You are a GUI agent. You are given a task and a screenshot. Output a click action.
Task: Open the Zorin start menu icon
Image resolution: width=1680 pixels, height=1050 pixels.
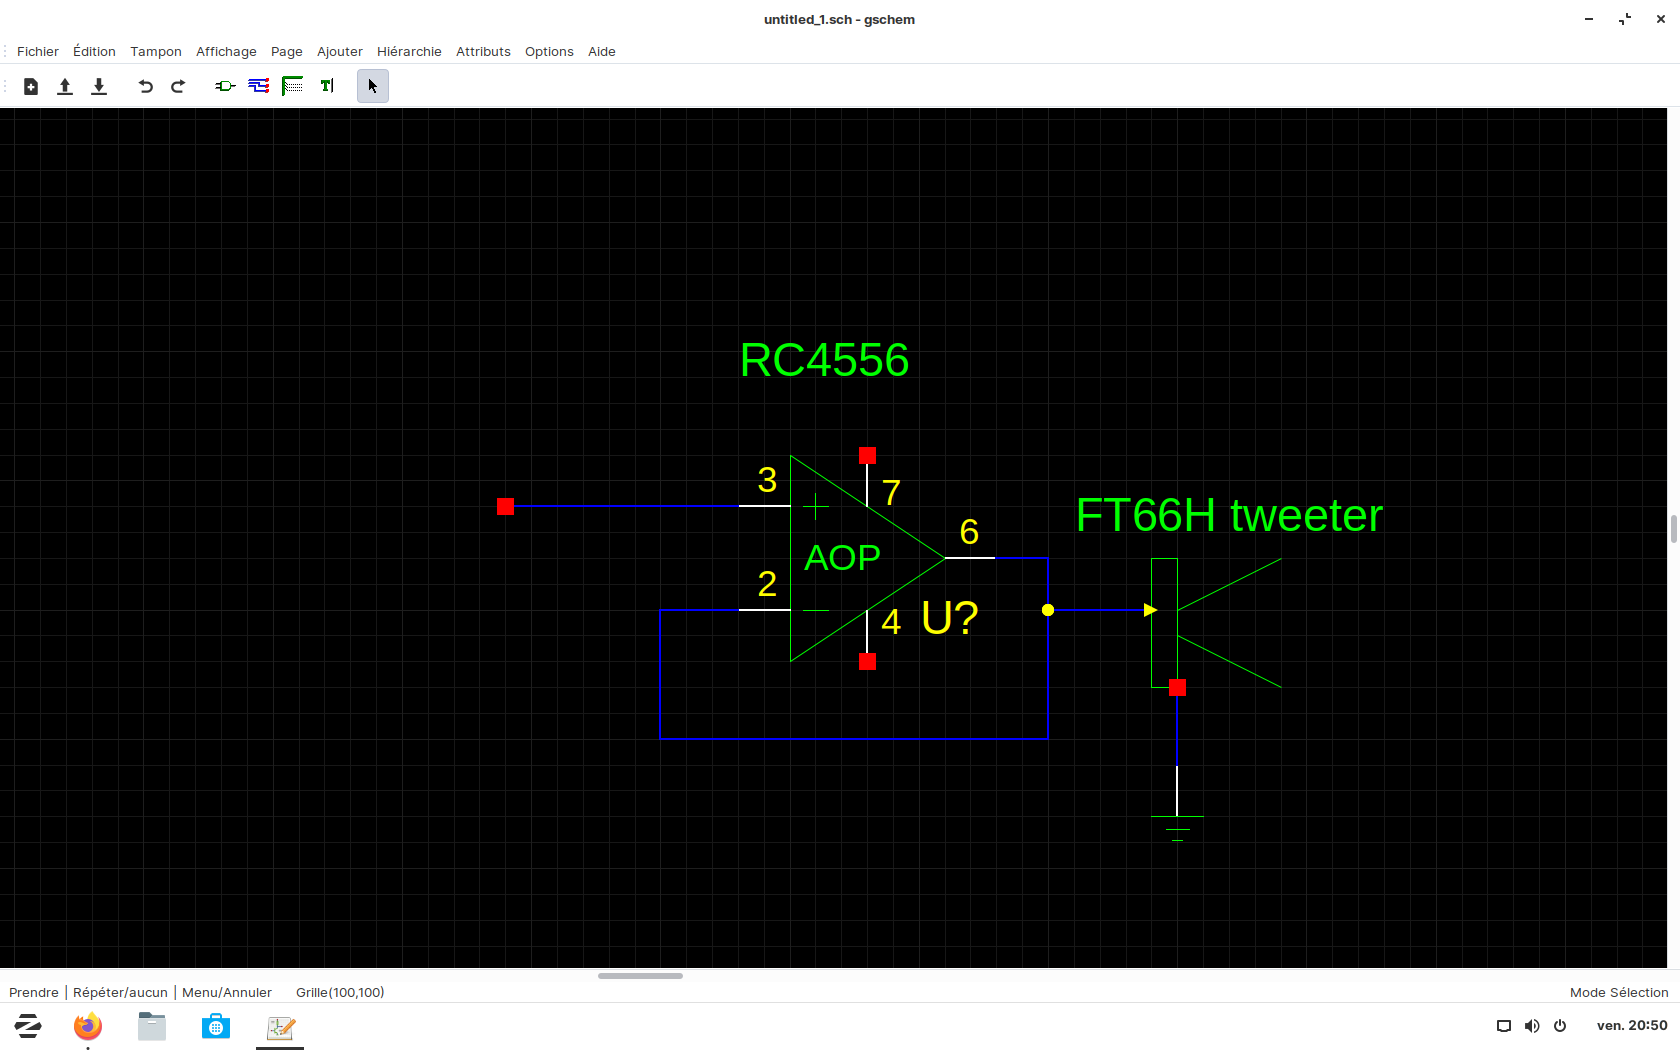28,1026
